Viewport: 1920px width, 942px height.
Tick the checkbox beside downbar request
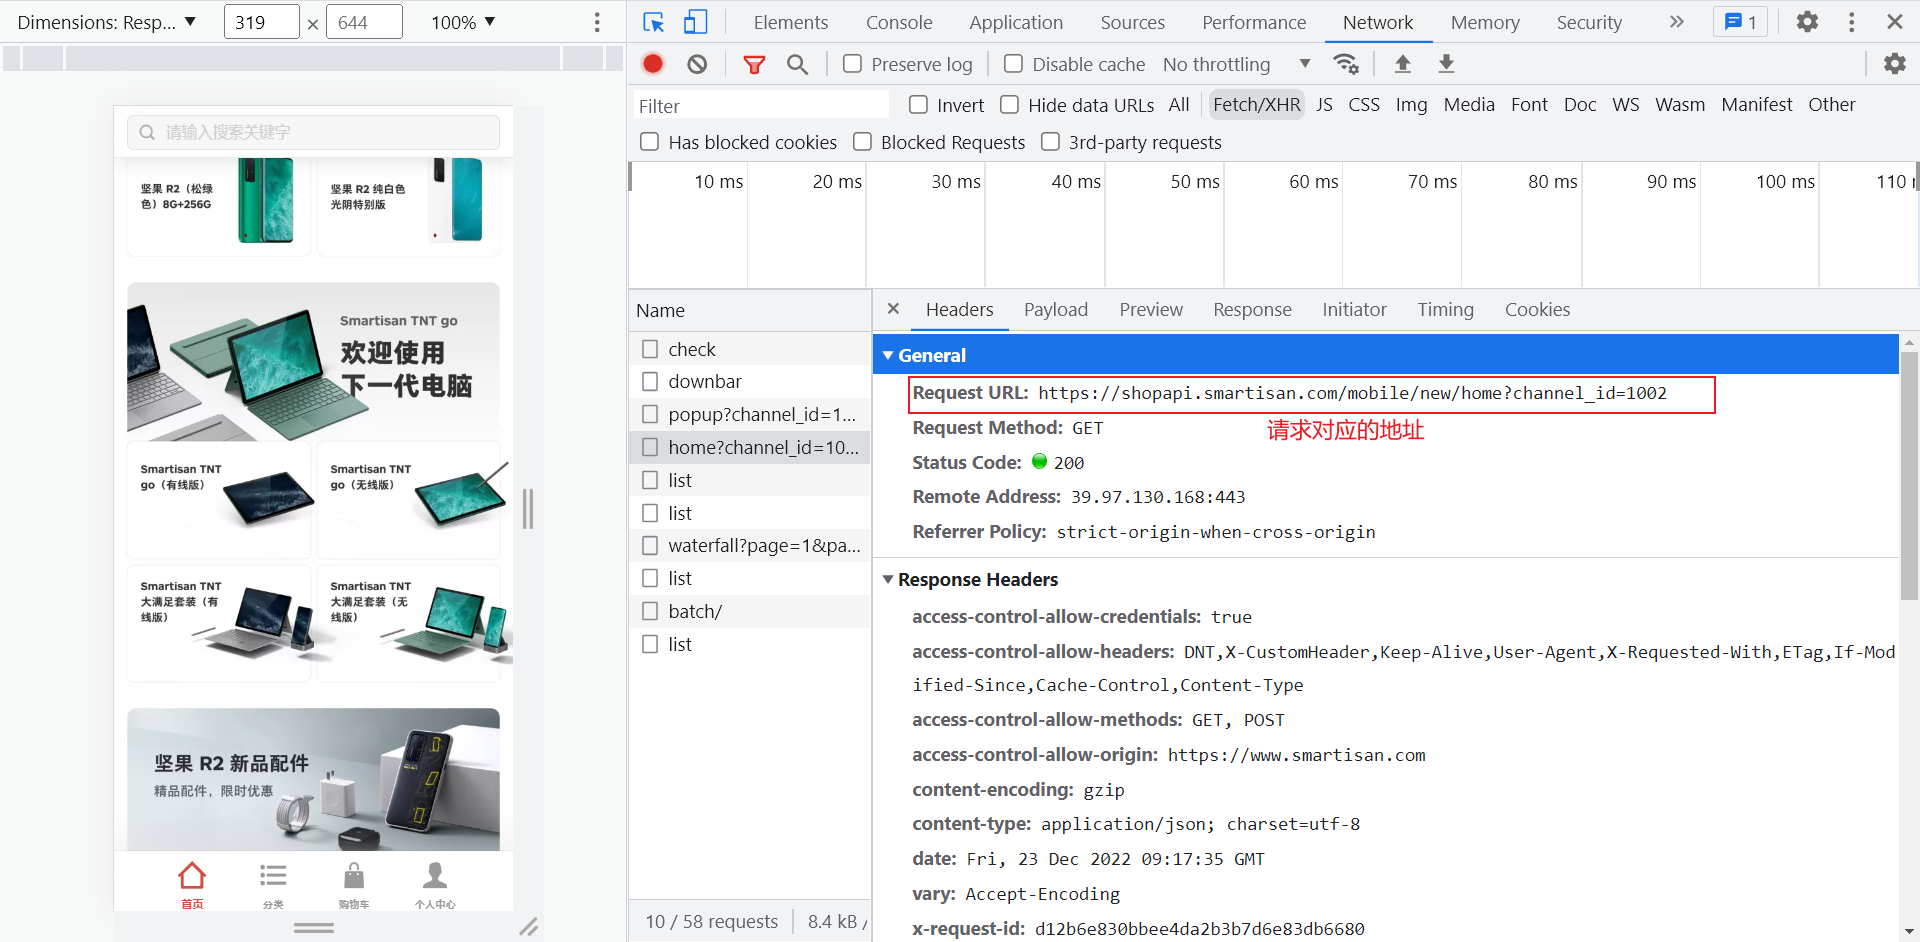pyautogui.click(x=650, y=381)
